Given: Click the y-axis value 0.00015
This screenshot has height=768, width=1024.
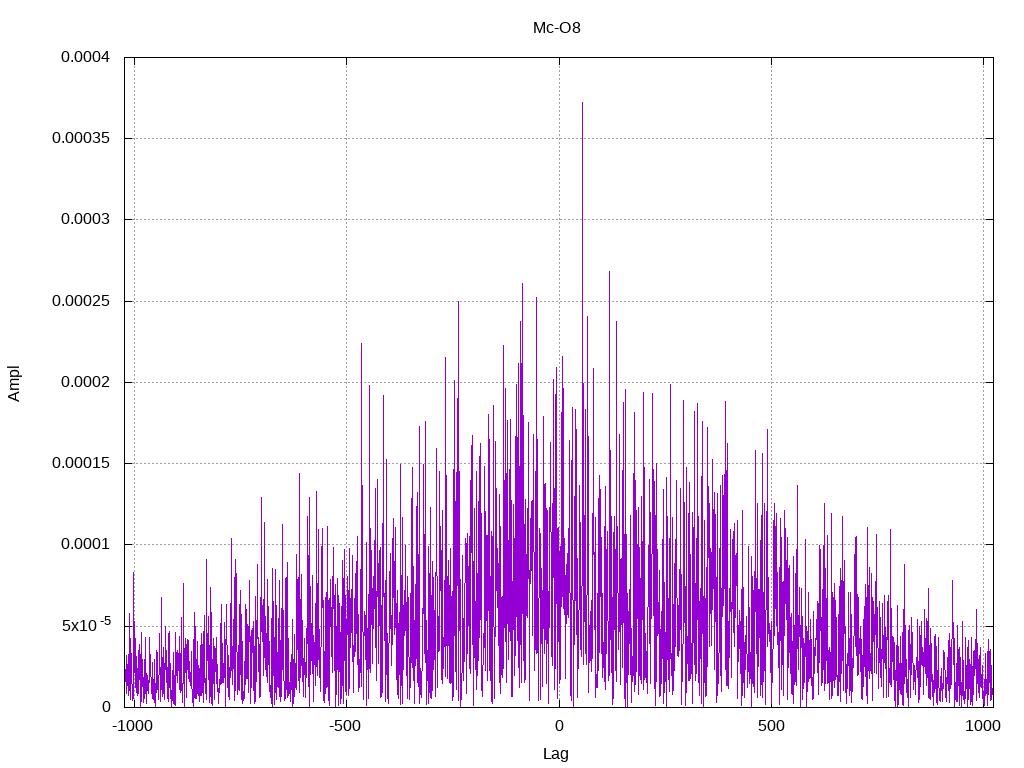Looking at the screenshot, I should point(81,463).
